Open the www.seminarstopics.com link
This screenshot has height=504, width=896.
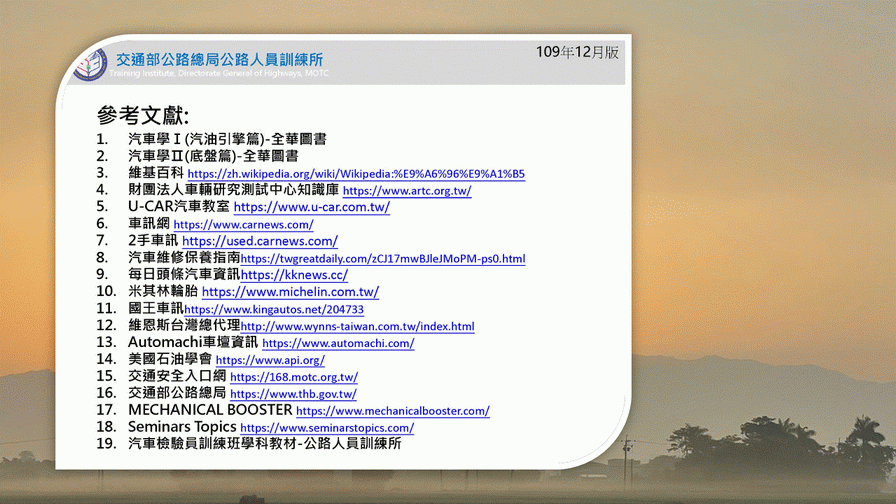pos(326,428)
